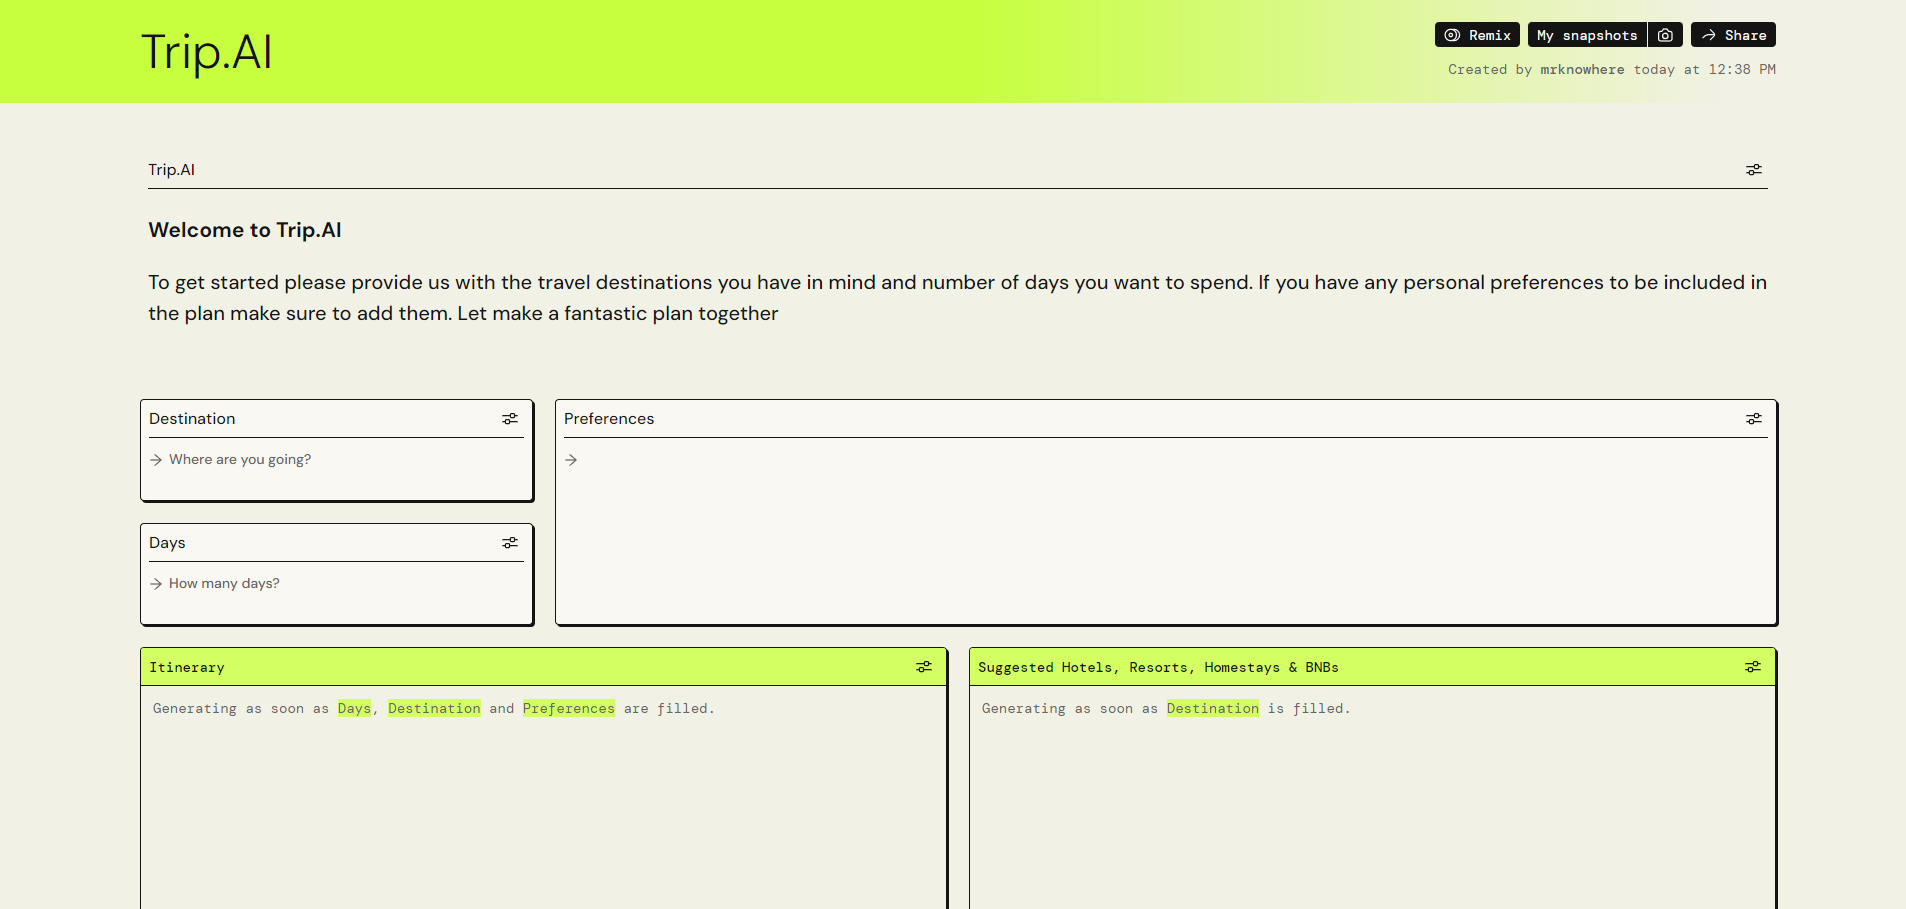Screen dimensions: 1906x909
Task: Focus the 'Where are you going?' field
Action: 336,460
